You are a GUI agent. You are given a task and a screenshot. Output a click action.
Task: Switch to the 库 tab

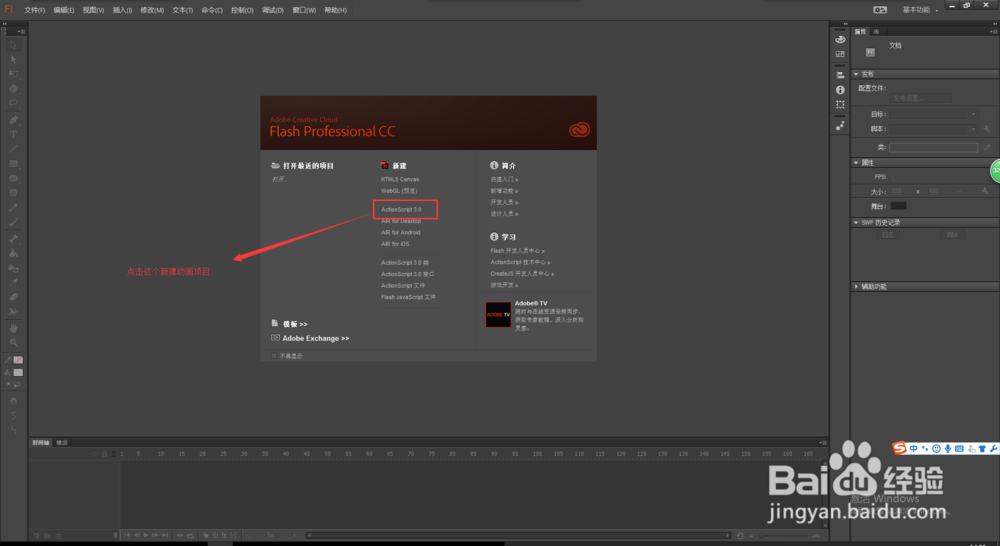click(x=876, y=31)
